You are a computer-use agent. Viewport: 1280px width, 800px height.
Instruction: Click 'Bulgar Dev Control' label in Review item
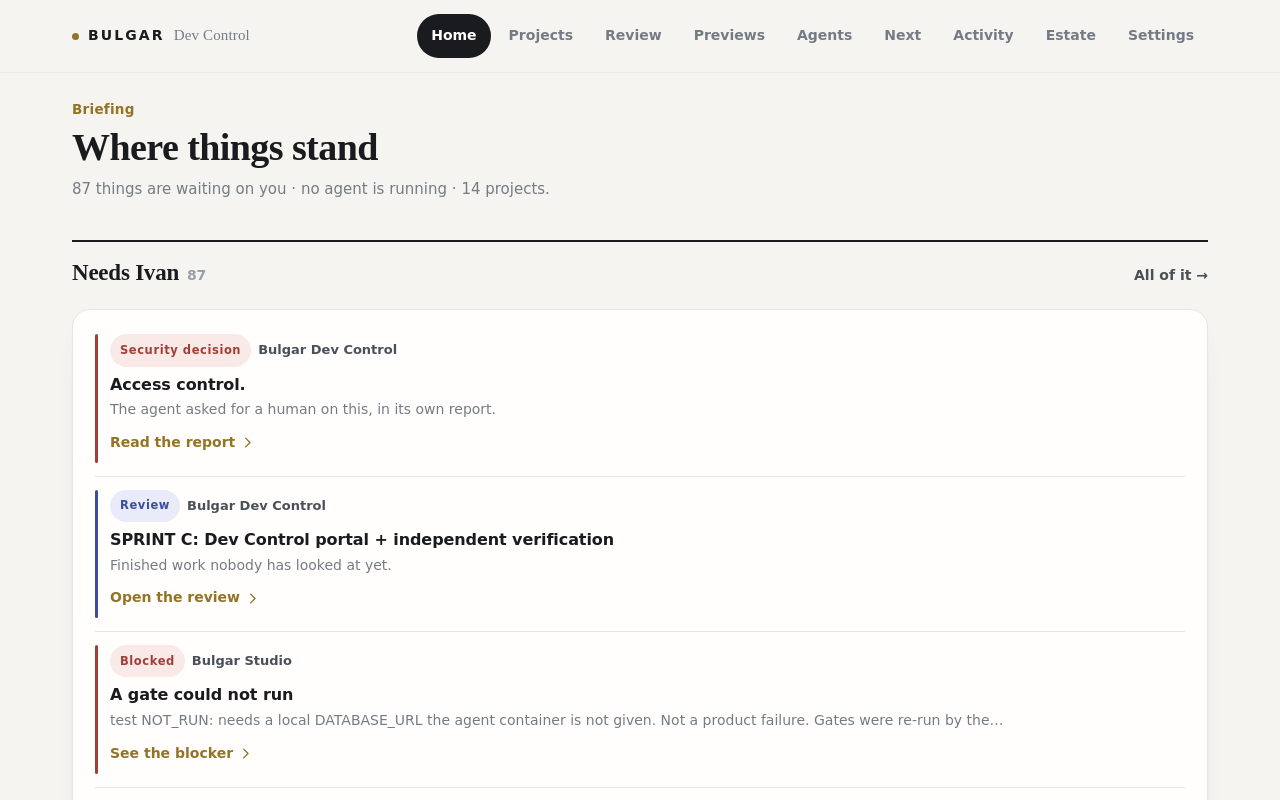coord(257,506)
